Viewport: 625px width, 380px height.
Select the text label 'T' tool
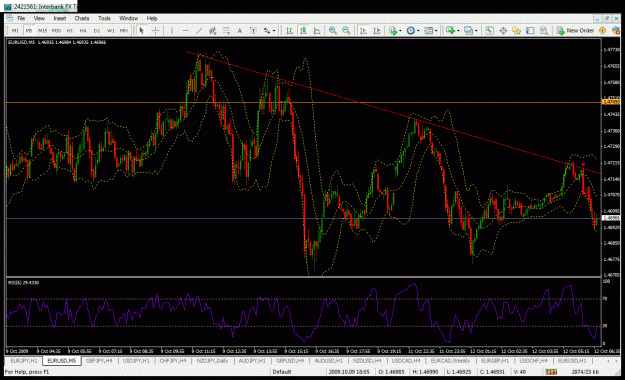tap(253, 31)
